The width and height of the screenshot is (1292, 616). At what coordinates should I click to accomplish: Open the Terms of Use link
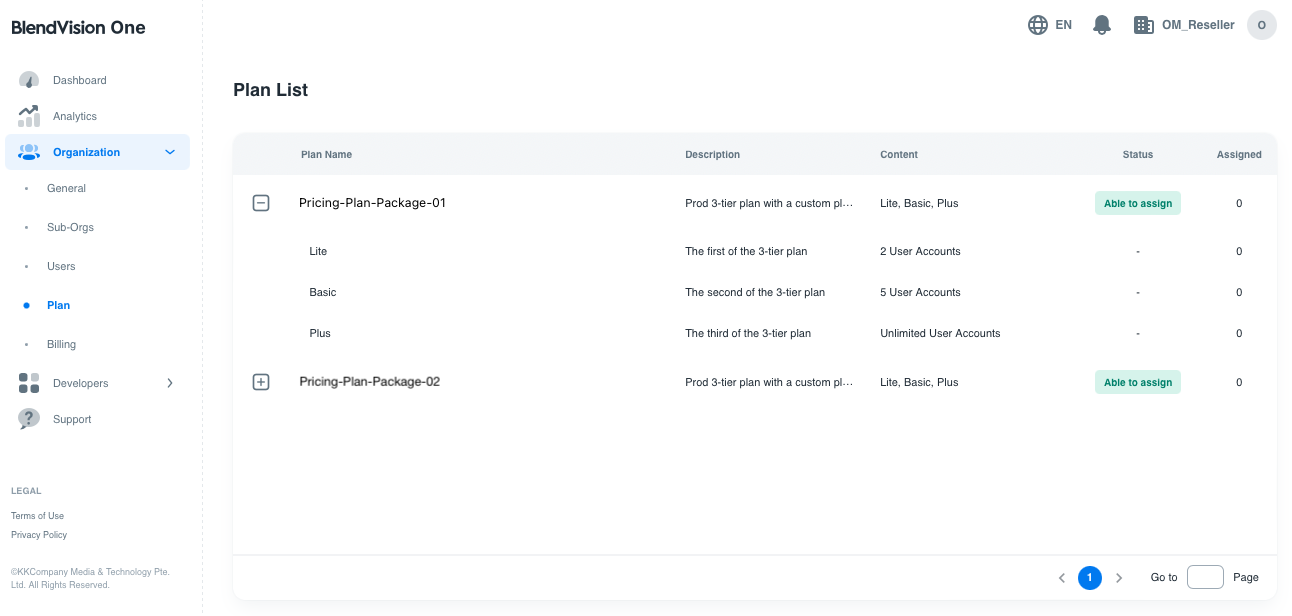click(37, 516)
